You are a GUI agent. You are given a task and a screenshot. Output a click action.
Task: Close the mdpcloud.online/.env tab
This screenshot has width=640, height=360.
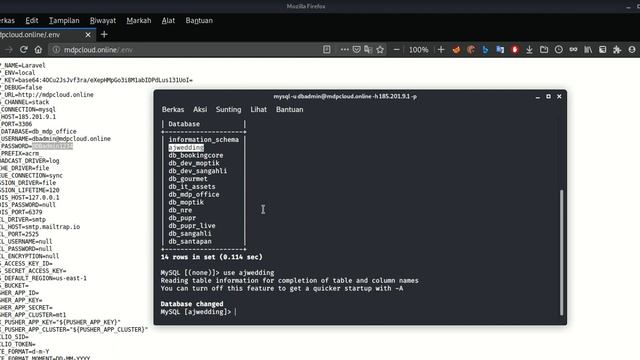(88, 35)
